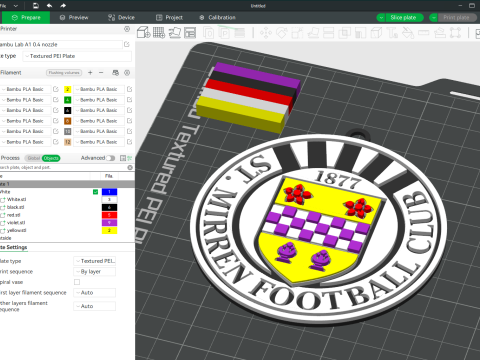Open the Plate type Textured PEI Plate dropdown
The height and width of the screenshot is (360, 480).
pyautogui.click(x=78, y=56)
